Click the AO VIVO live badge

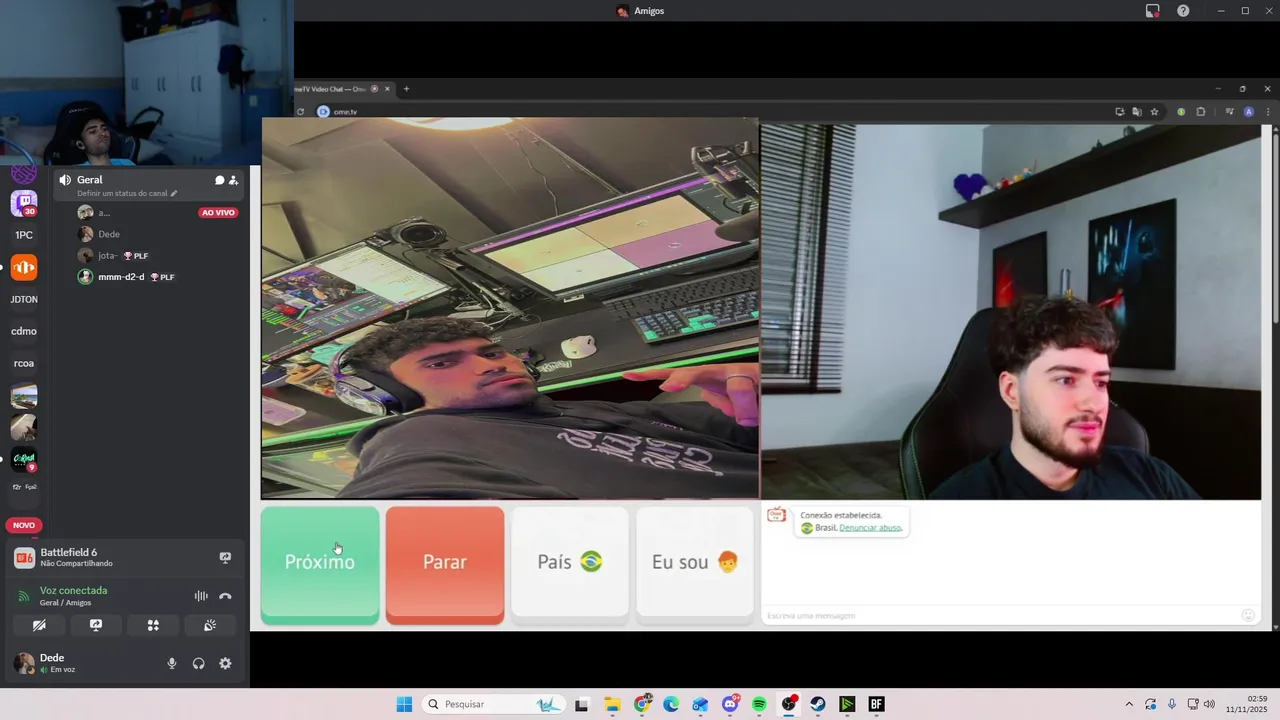218,212
